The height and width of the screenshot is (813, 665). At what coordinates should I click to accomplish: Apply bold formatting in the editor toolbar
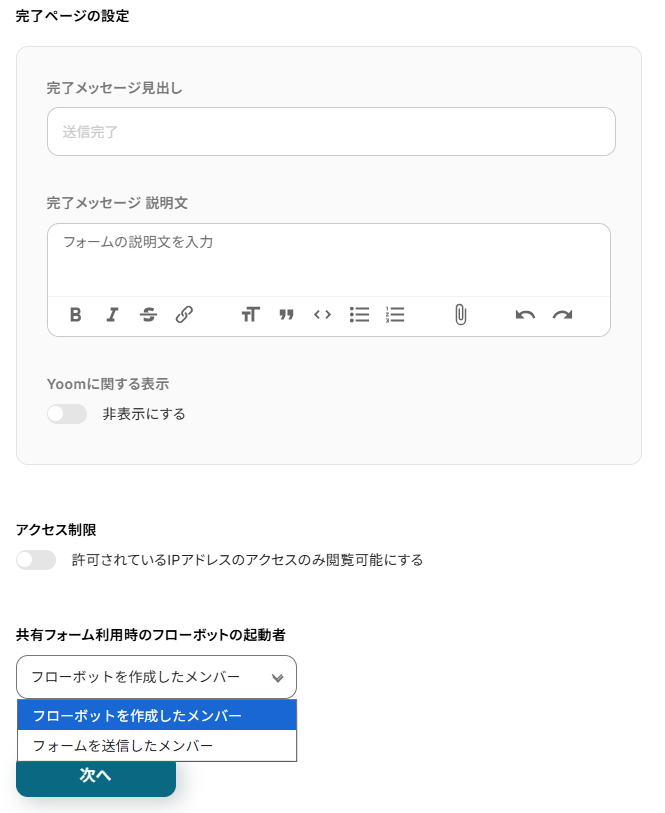76,315
